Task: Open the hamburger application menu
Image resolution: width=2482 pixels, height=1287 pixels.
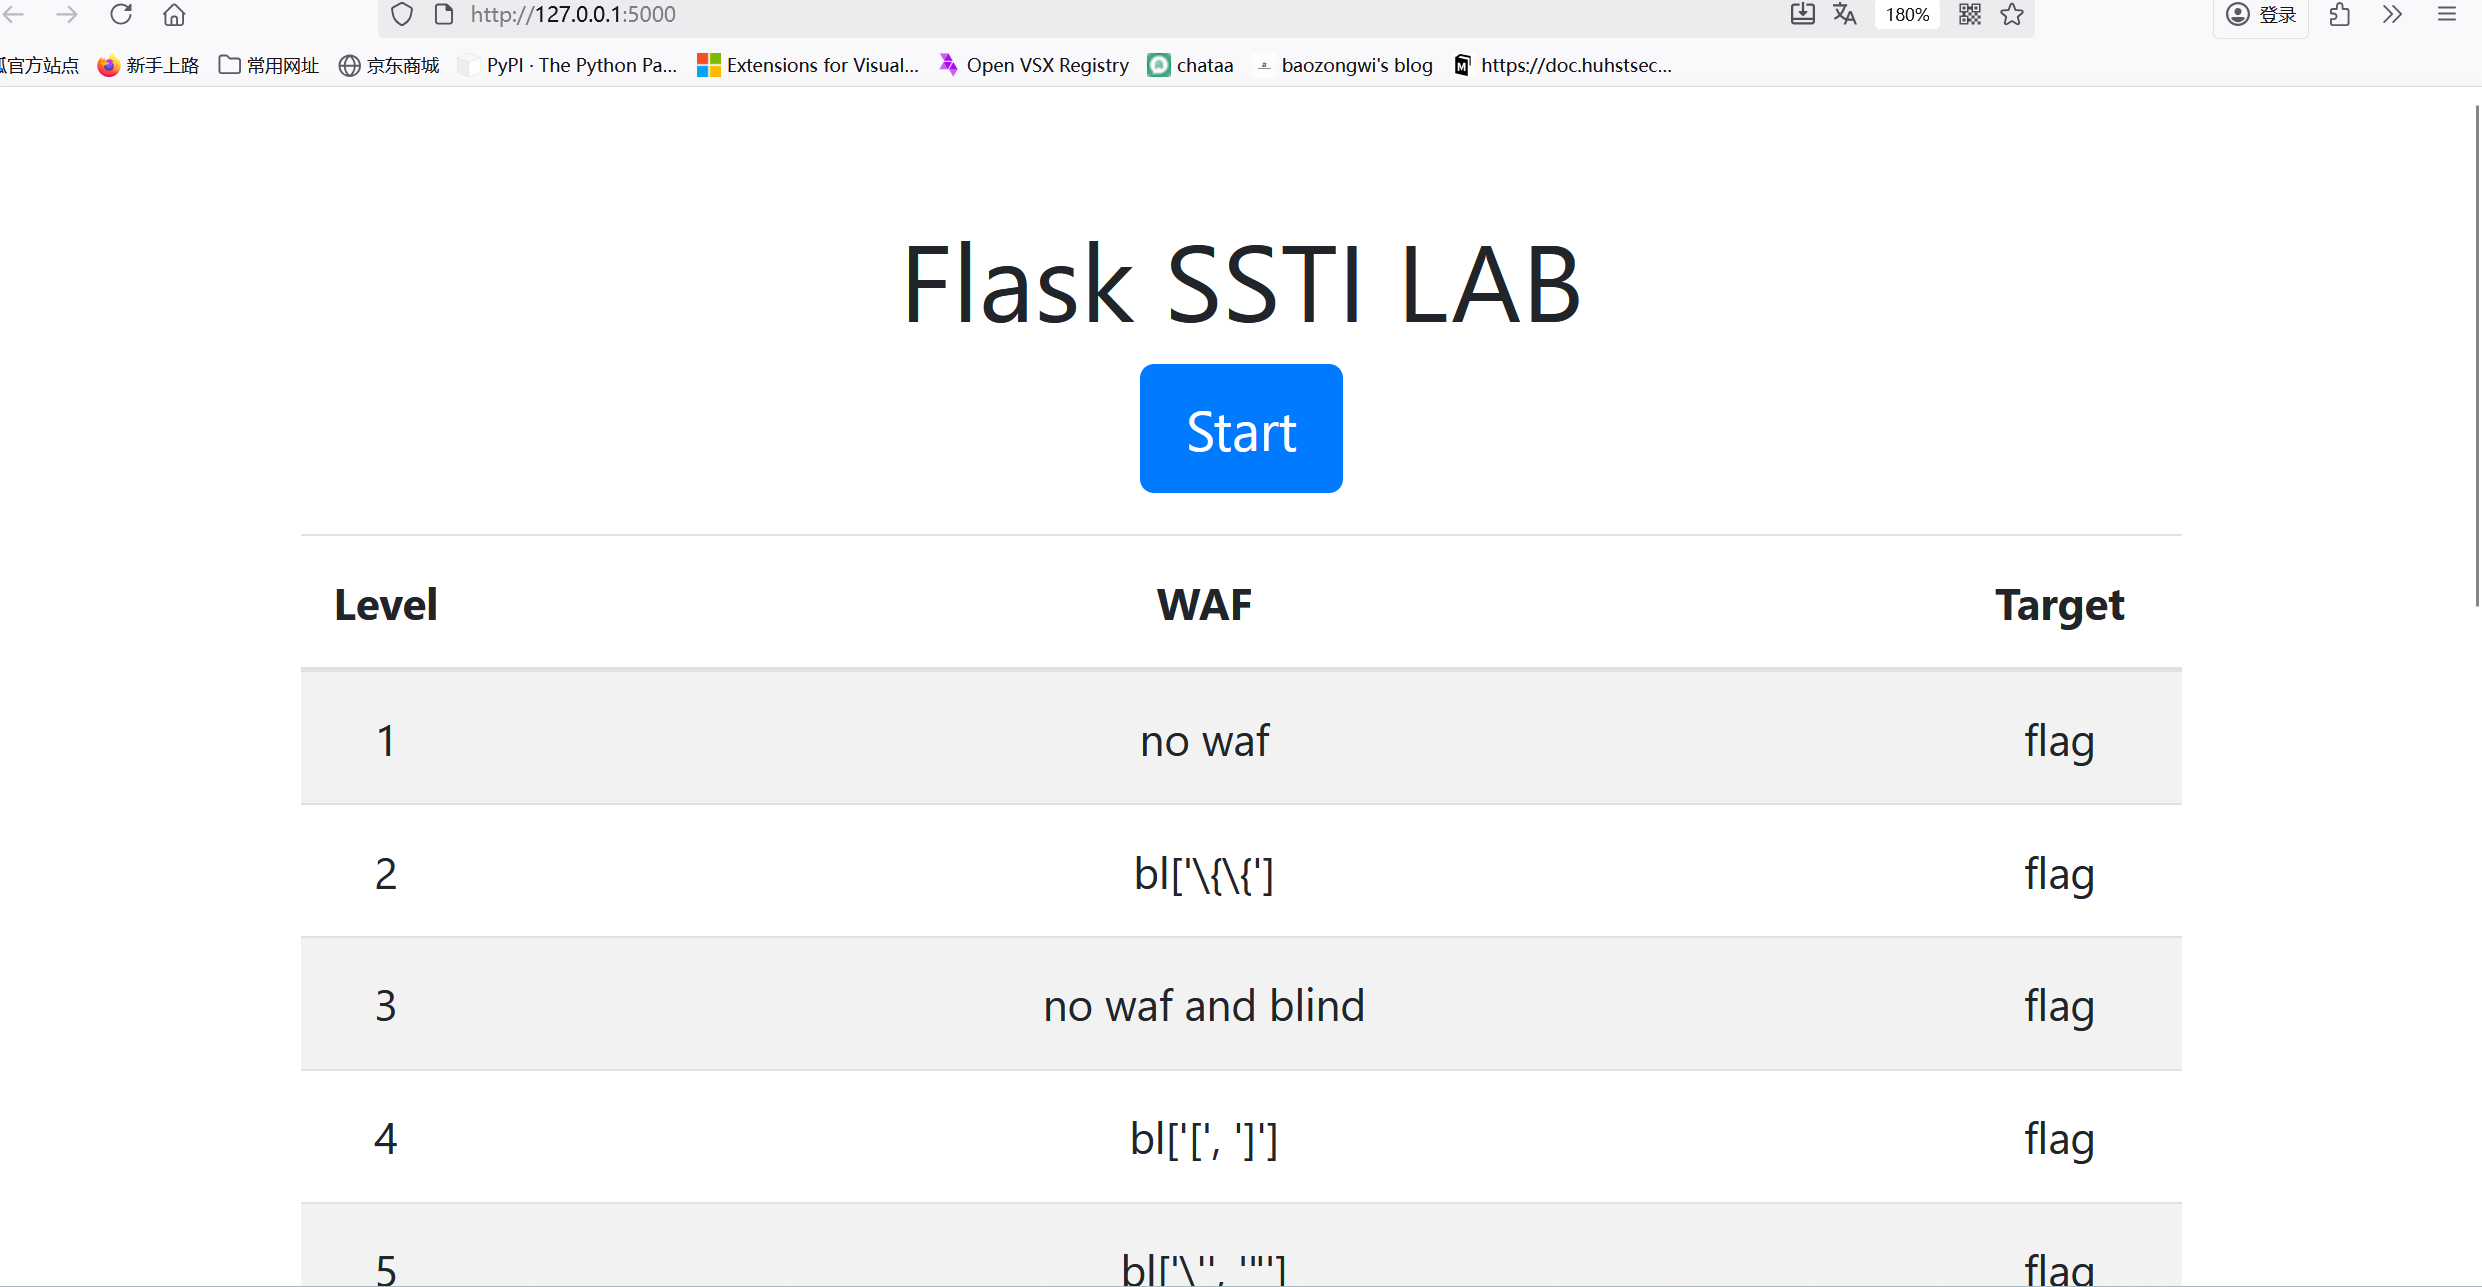Action: coord(2447,14)
